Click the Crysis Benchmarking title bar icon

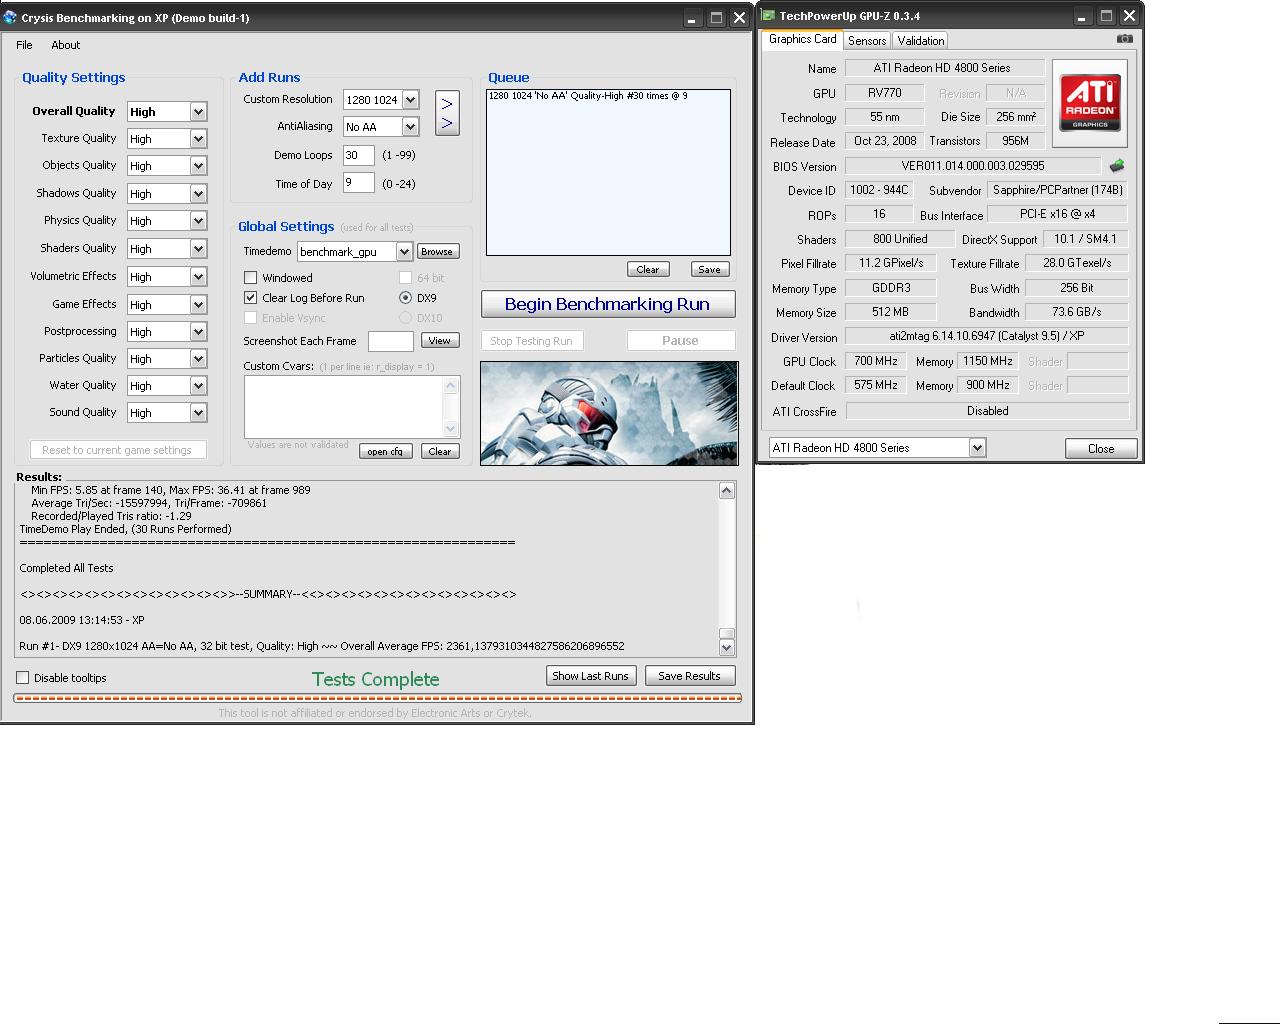[x=10, y=17]
